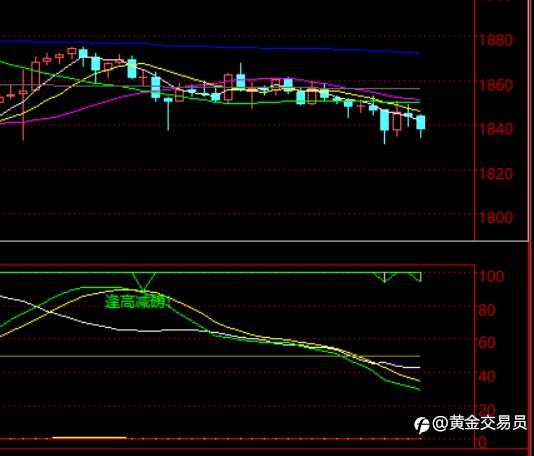Click the 1820 price axis label
This screenshot has height=456, width=534.
click(x=496, y=174)
